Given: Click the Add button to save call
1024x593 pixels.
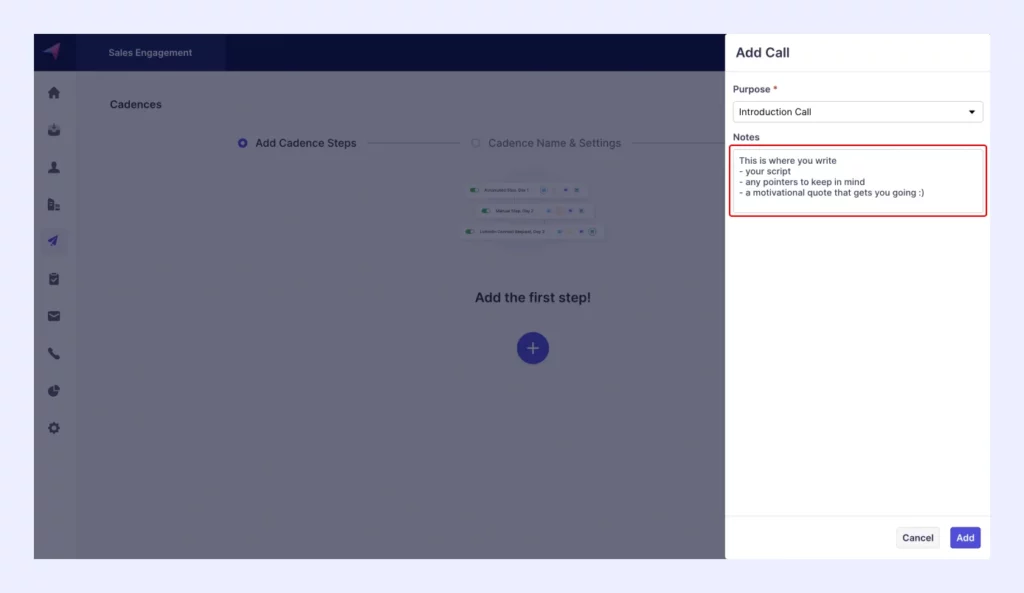Looking at the screenshot, I should pos(964,538).
